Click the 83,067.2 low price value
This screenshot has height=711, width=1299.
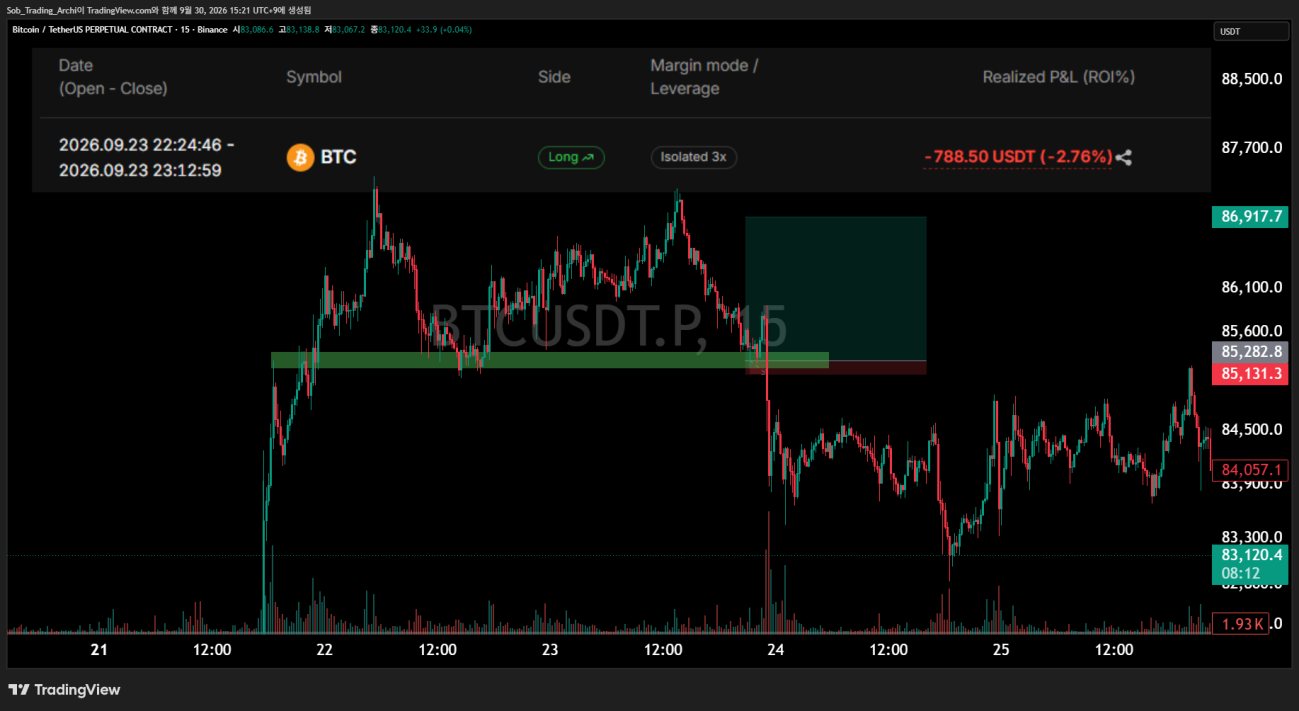pyautogui.click(x=350, y=29)
